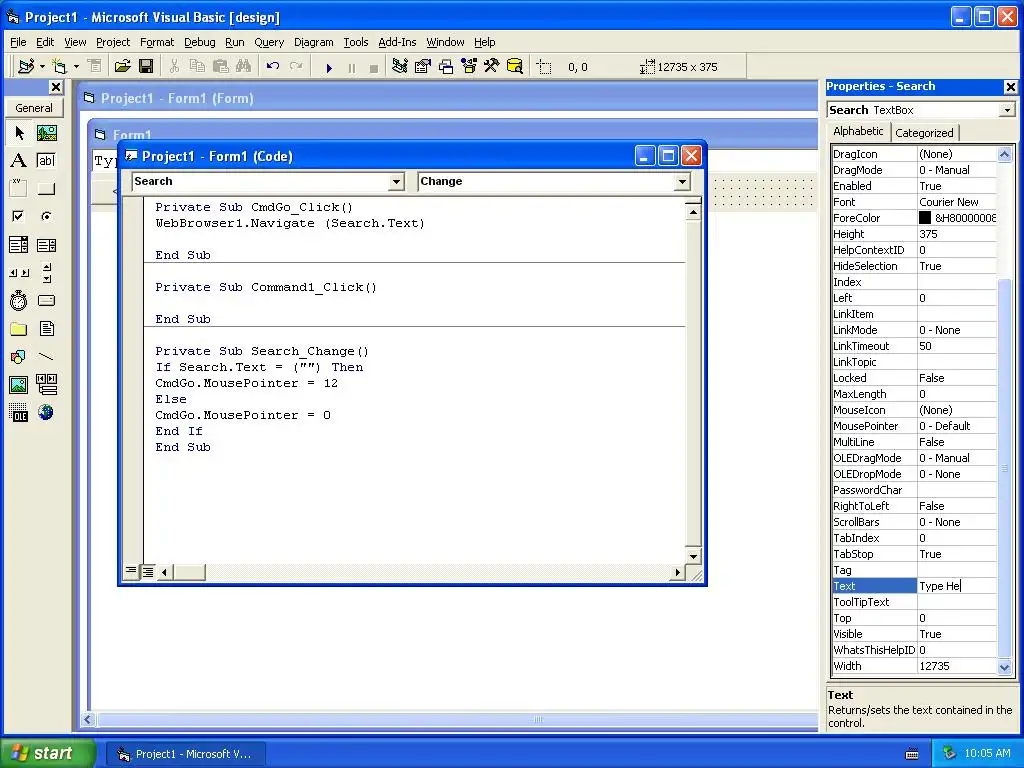Select the Label control tool
The height and width of the screenshot is (768, 1024).
point(19,161)
